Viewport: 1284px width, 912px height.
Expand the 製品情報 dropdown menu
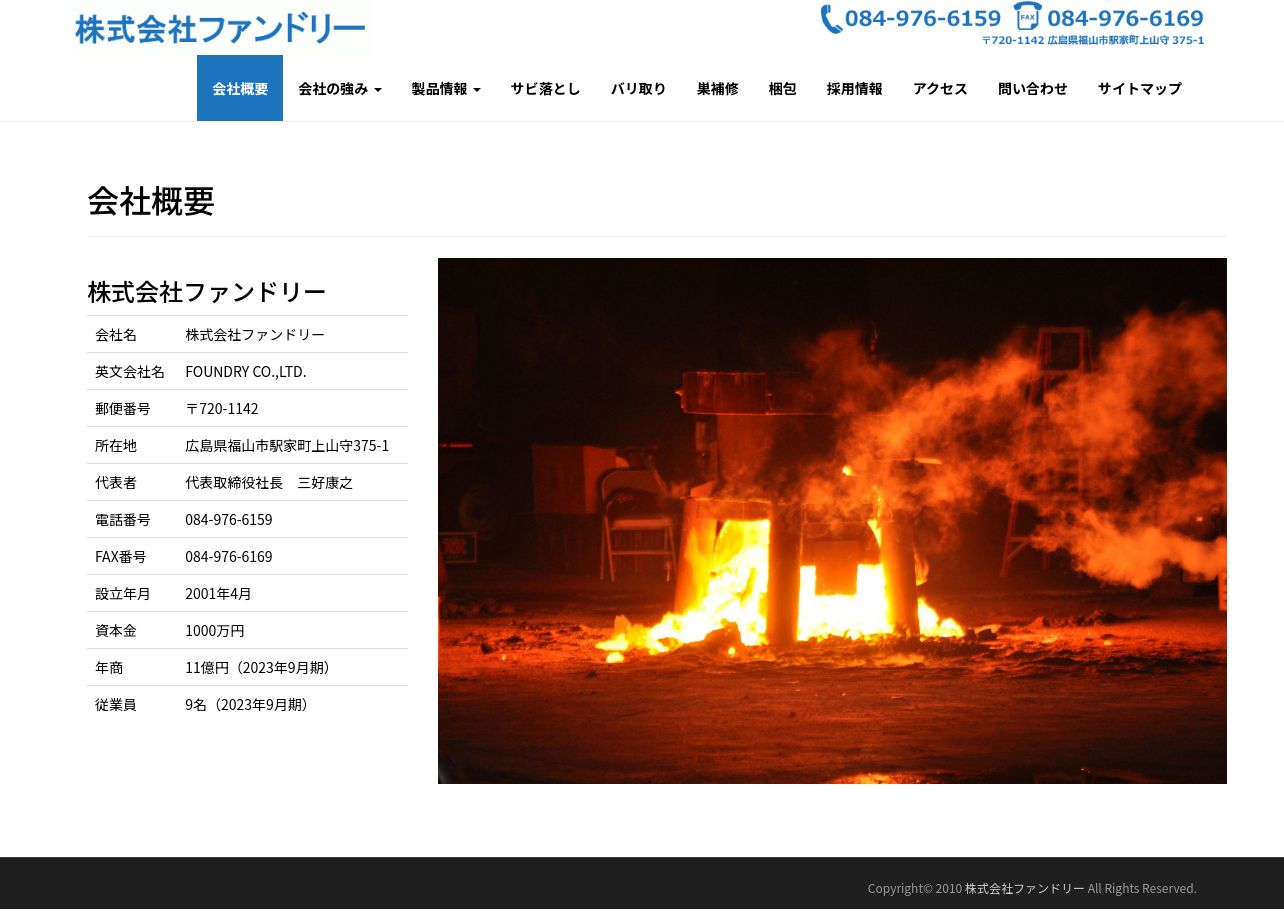(446, 88)
